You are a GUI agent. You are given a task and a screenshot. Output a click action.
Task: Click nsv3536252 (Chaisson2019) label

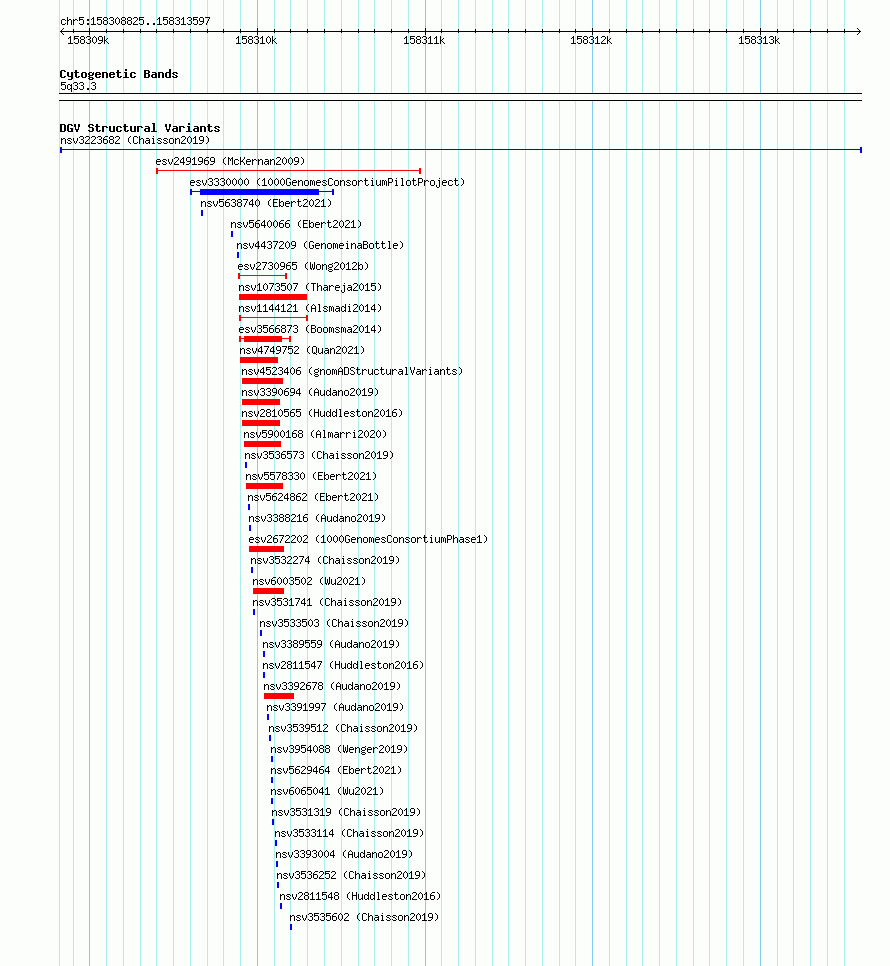(351, 874)
